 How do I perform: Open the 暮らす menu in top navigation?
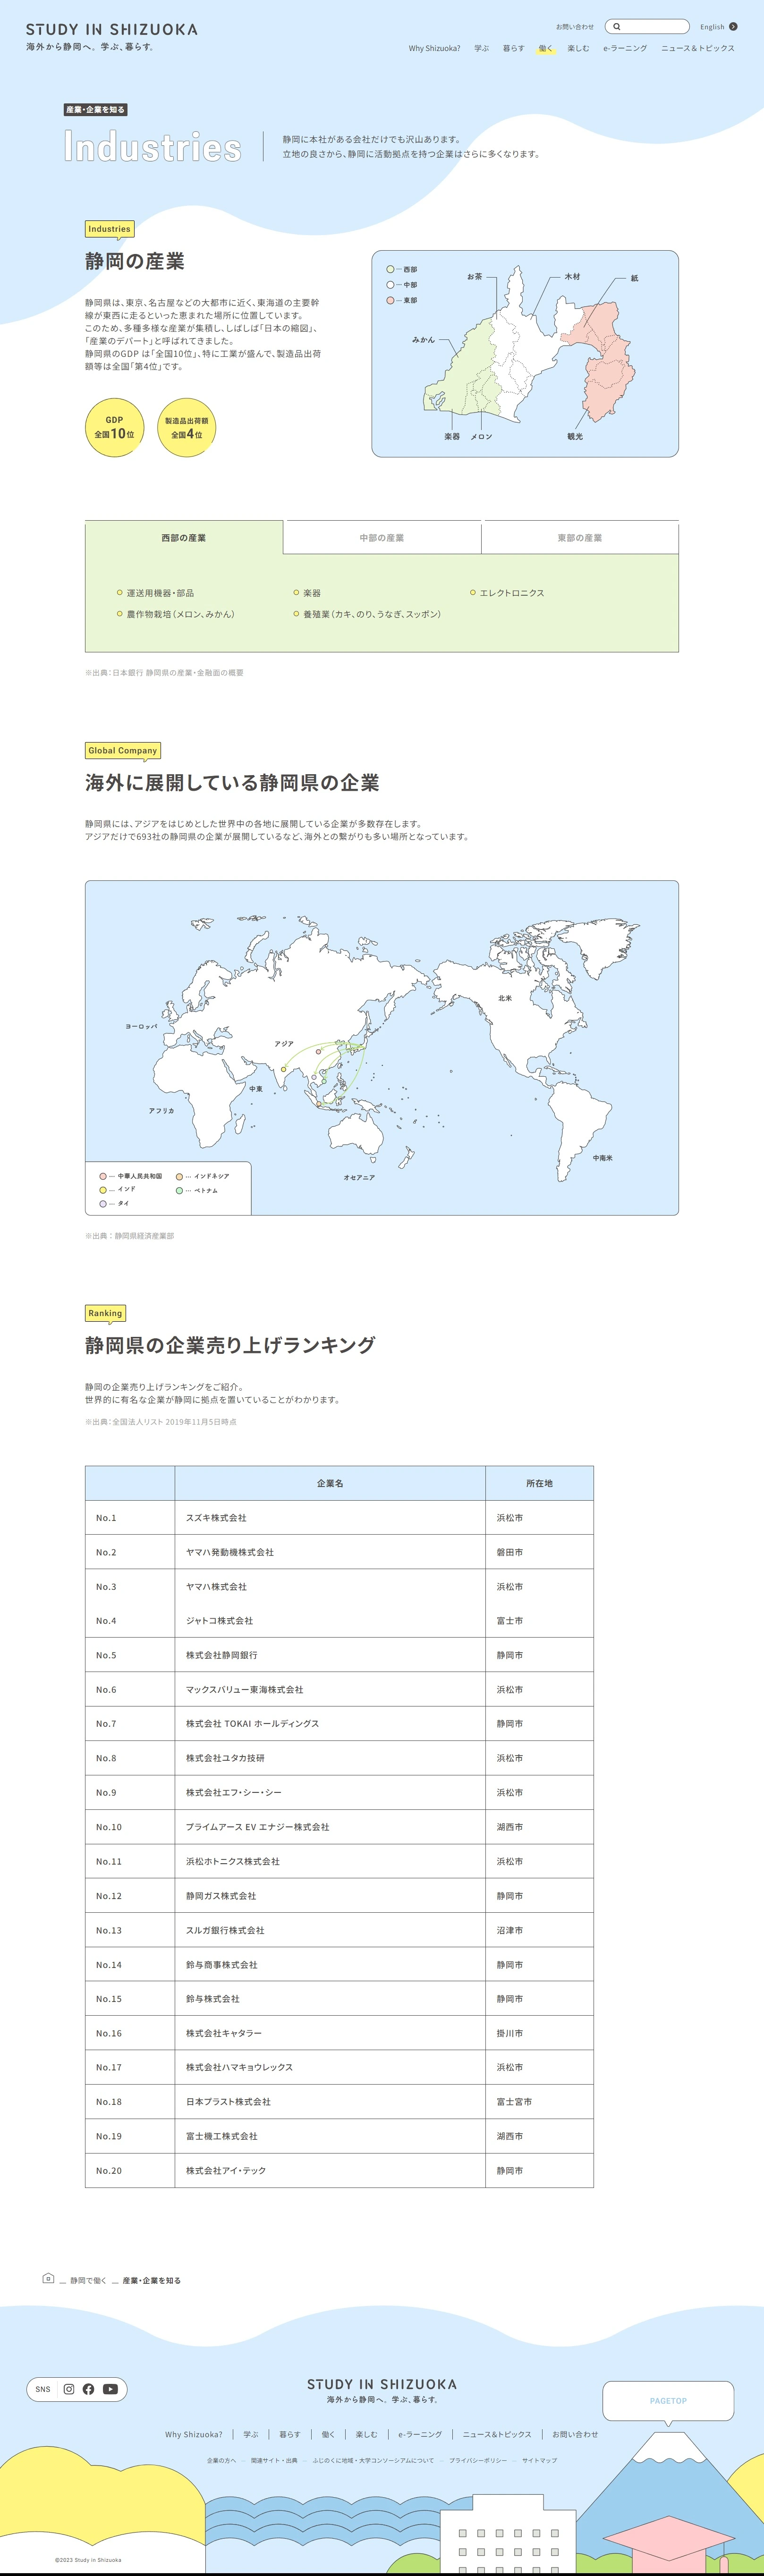513,48
